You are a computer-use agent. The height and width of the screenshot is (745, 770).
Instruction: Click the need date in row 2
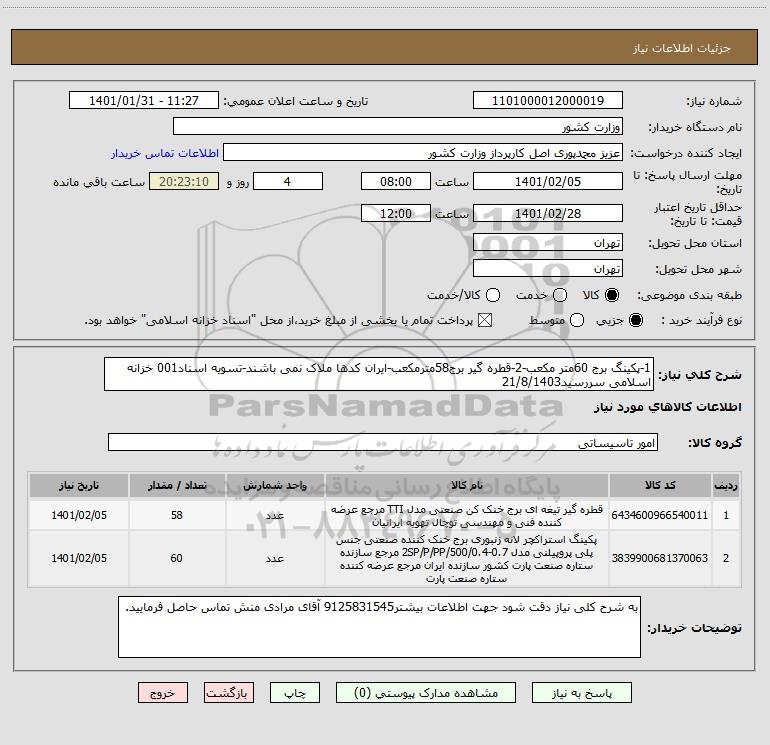tap(79, 558)
